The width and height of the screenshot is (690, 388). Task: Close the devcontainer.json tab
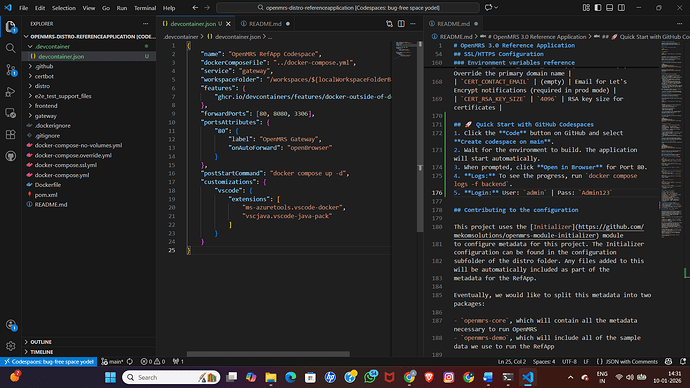tap(228, 24)
